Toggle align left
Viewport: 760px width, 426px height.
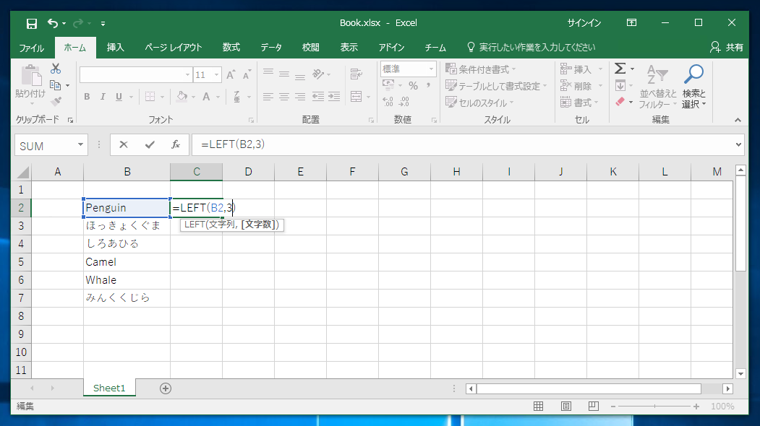coord(268,97)
